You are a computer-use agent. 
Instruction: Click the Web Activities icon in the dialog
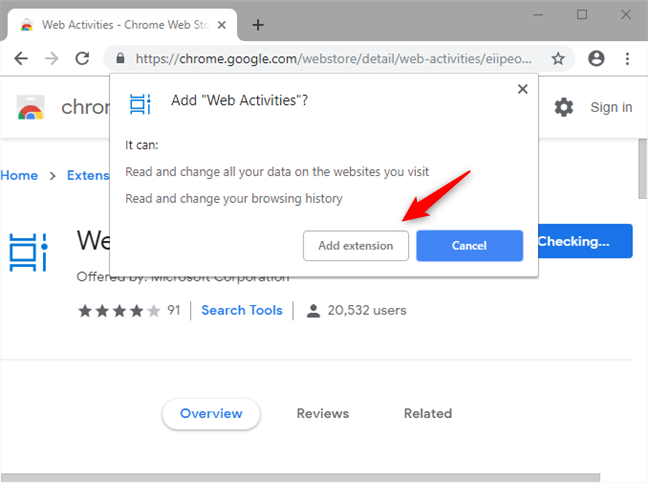tap(140, 104)
